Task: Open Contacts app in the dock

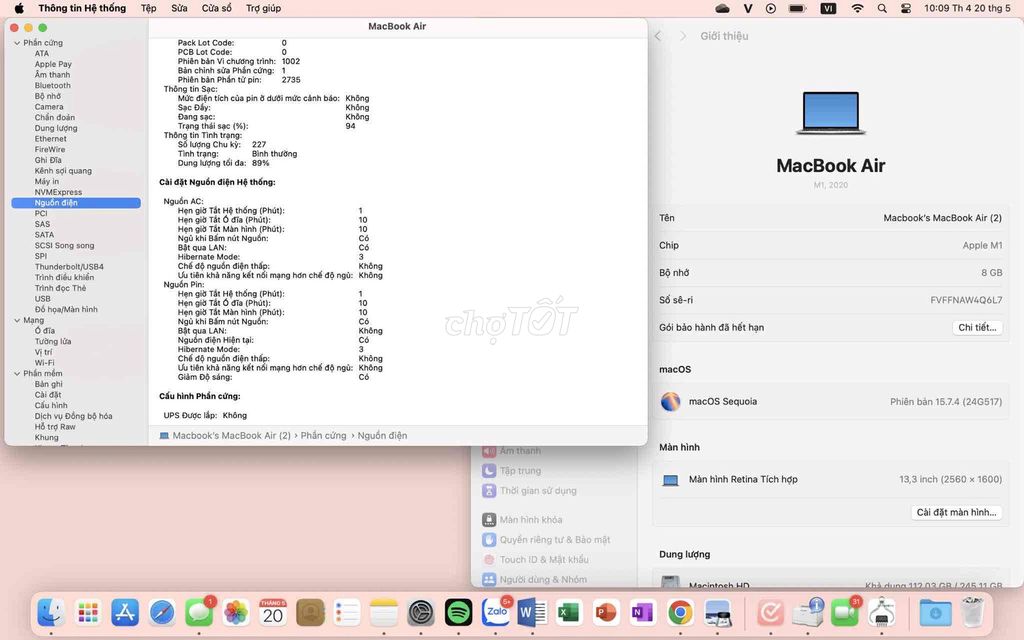Action: point(310,613)
